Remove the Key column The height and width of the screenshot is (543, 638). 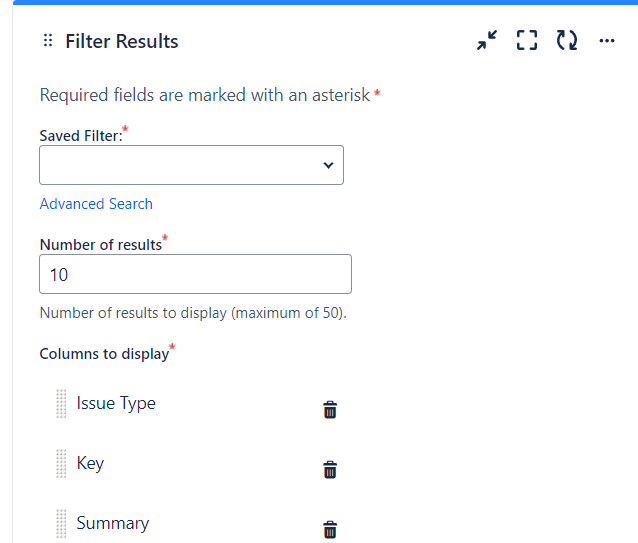(330, 470)
